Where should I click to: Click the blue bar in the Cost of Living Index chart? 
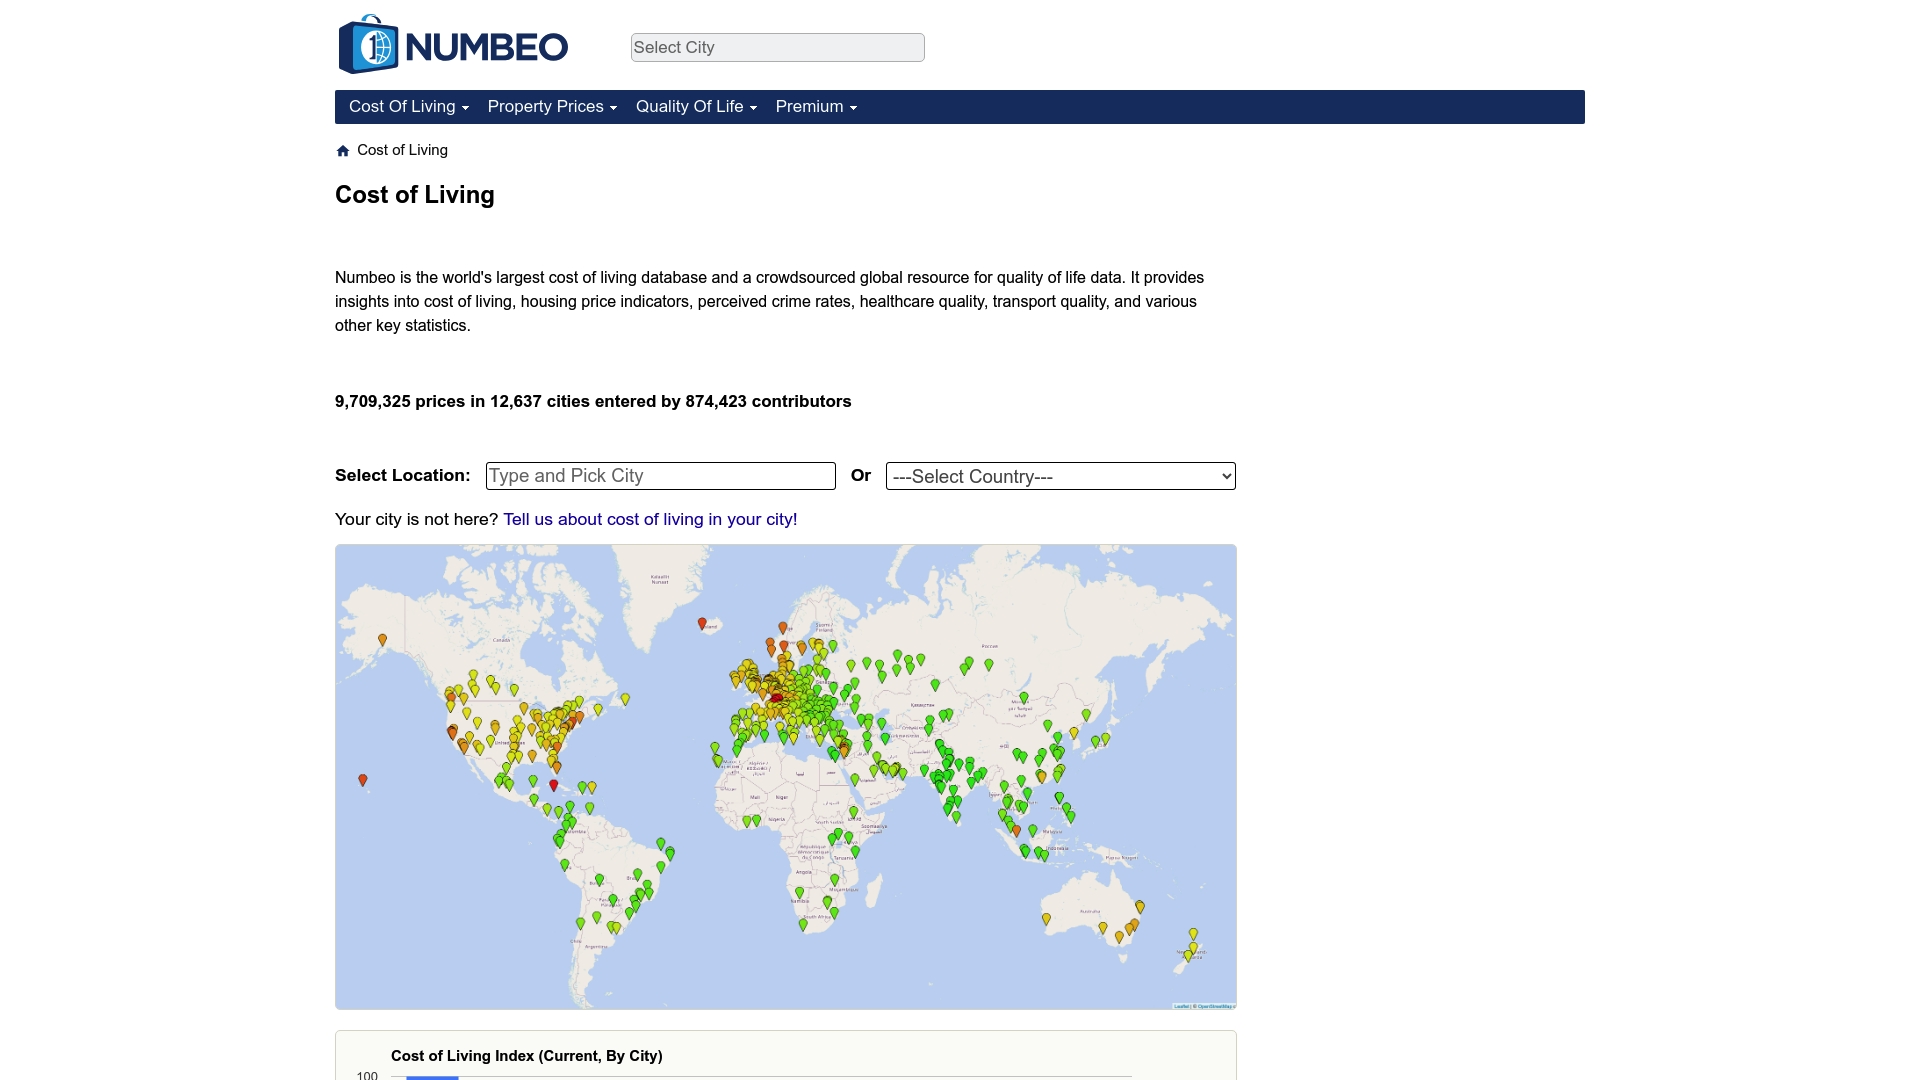(x=430, y=1078)
